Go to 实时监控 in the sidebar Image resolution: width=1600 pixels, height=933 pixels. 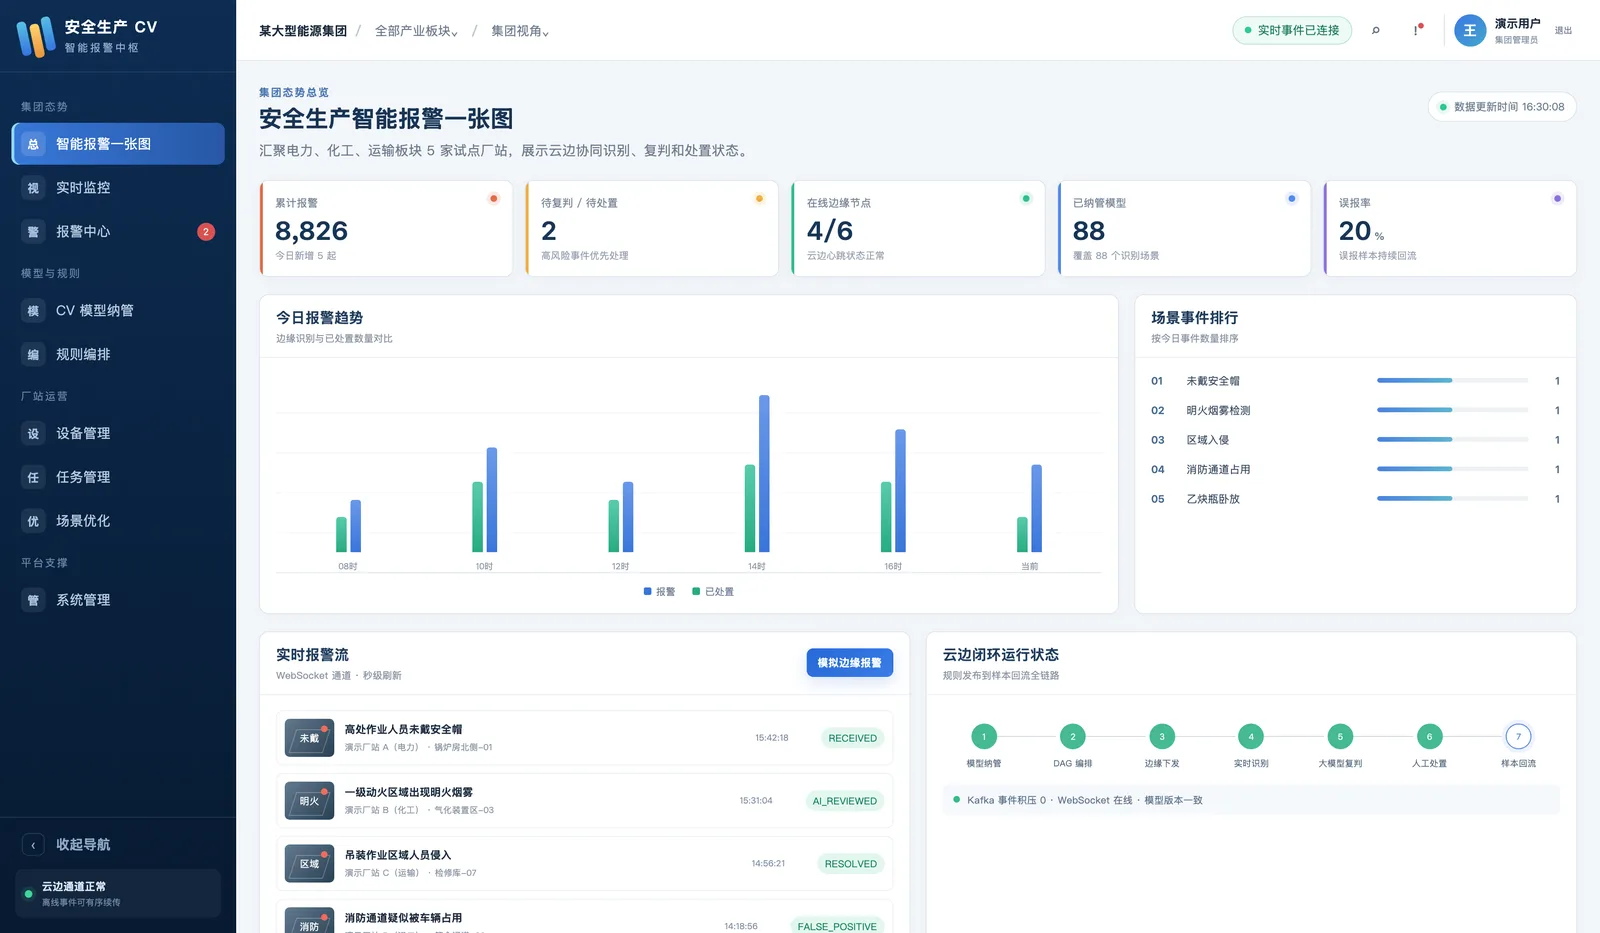click(118, 188)
